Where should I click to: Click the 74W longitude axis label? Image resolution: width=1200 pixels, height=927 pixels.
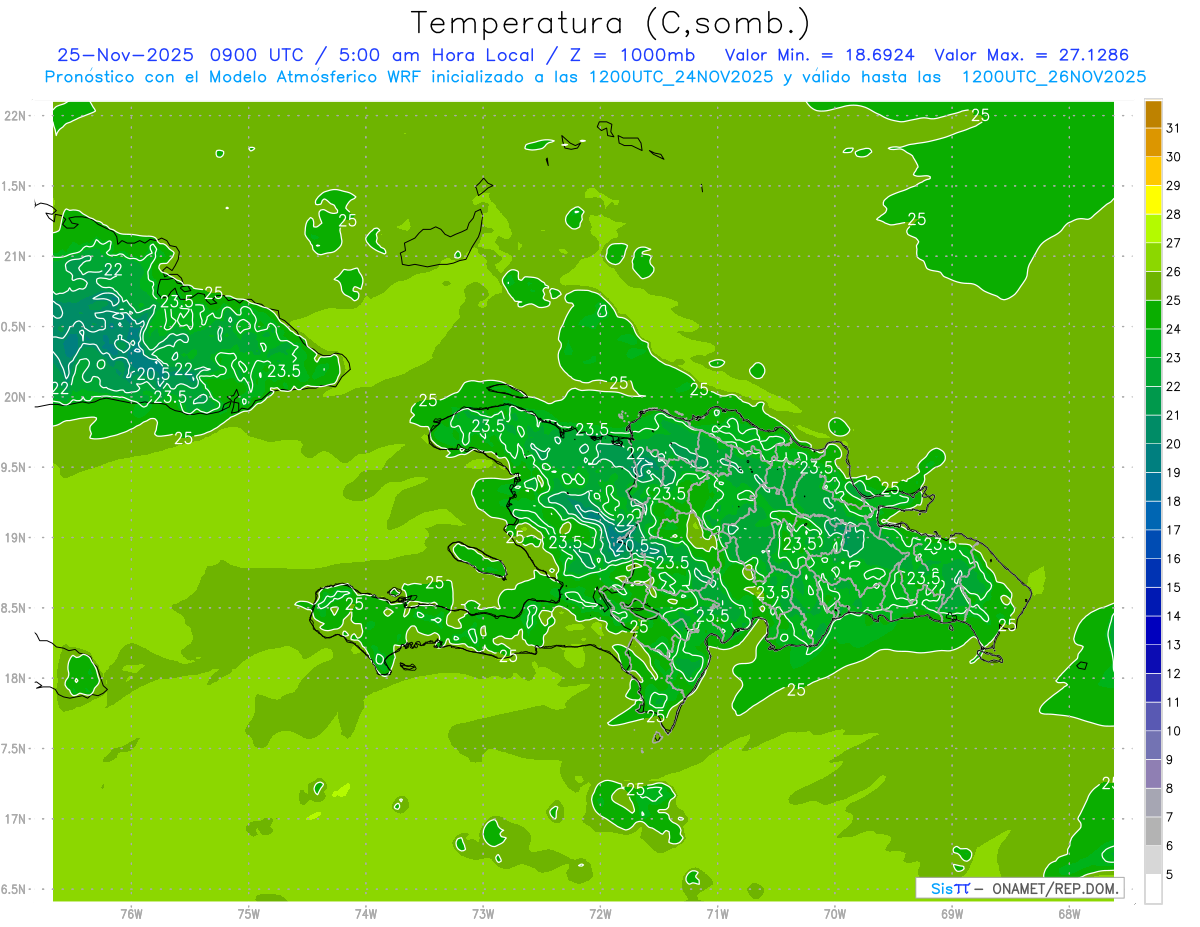(x=366, y=913)
